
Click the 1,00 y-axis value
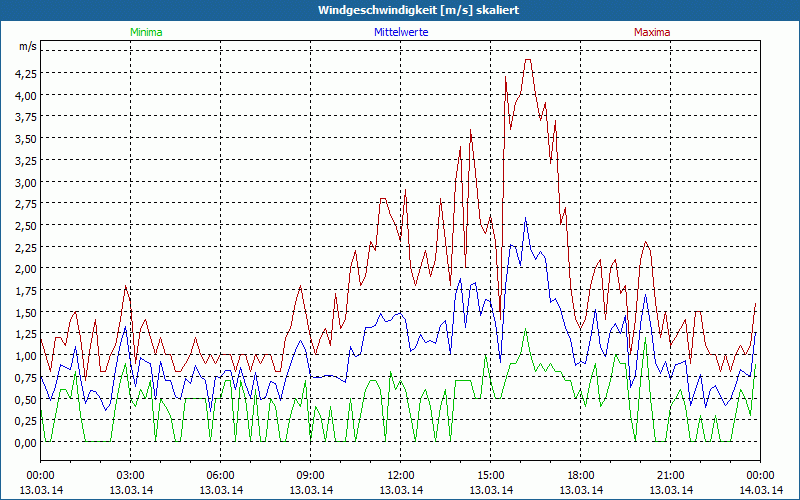(26, 356)
